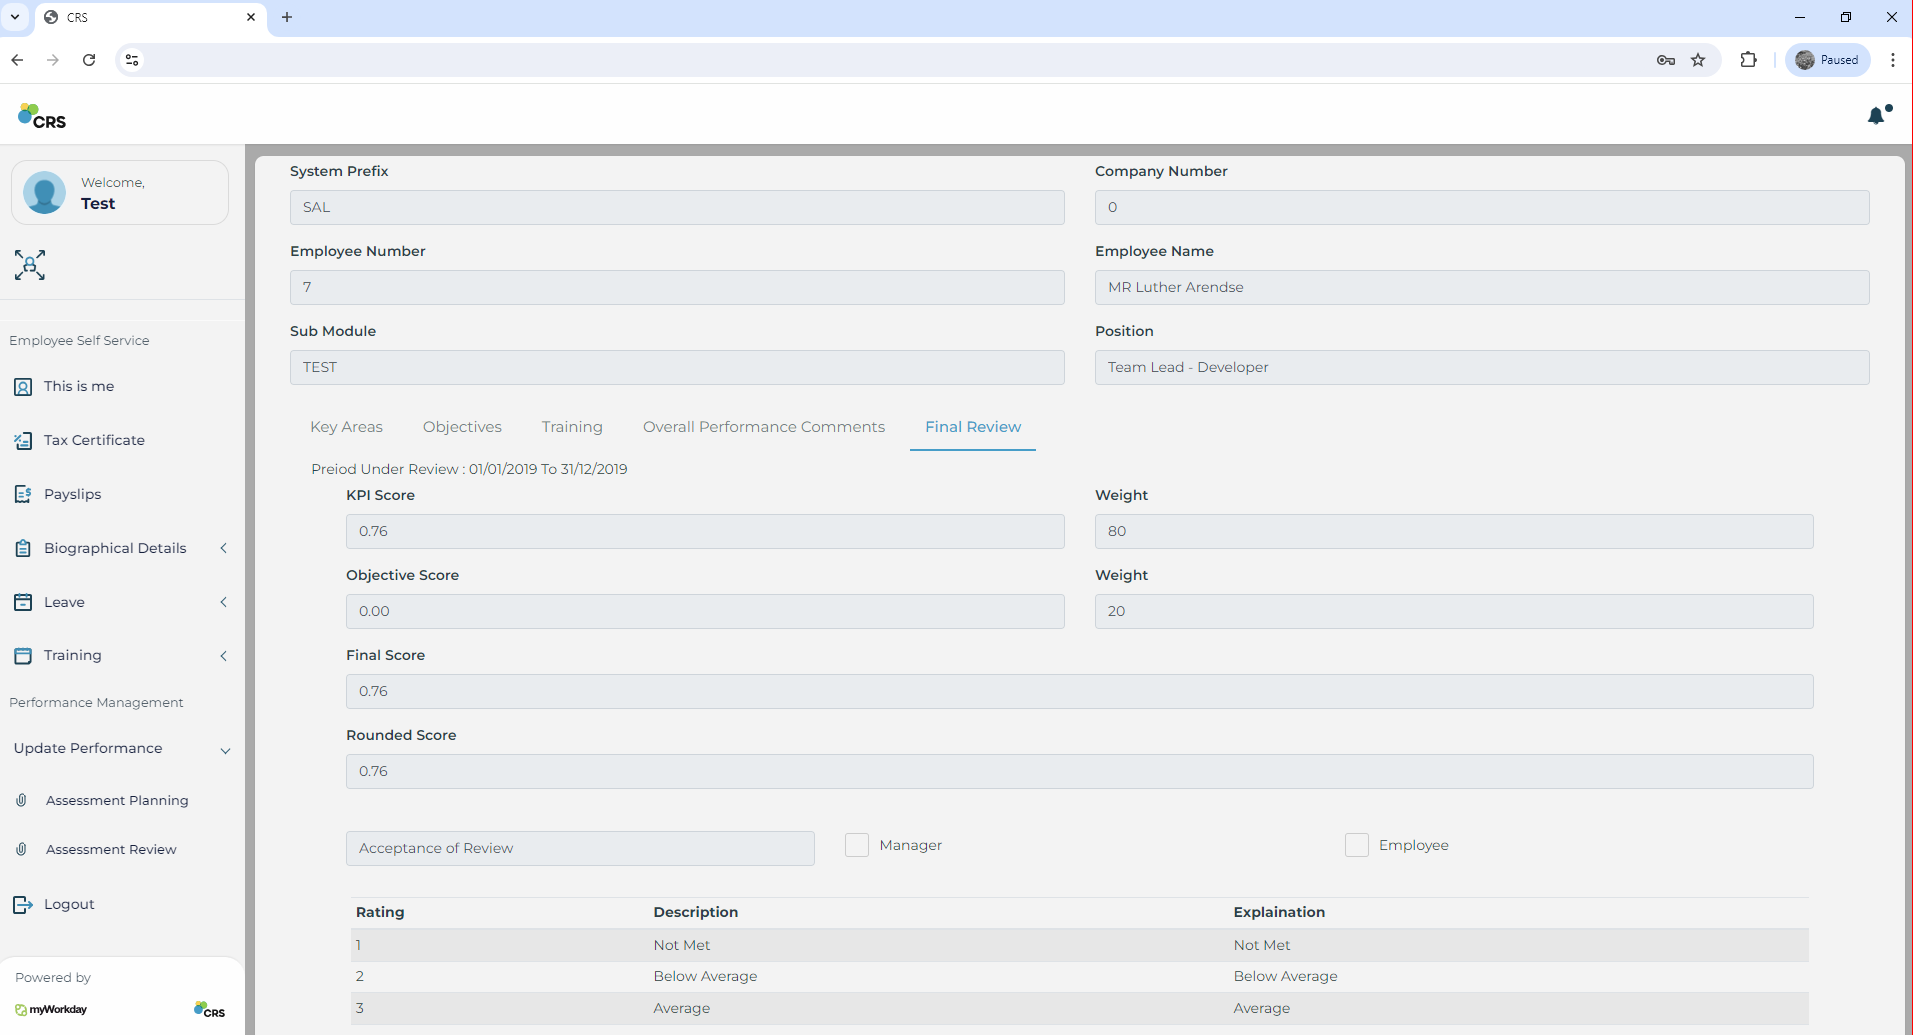The height and width of the screenshot is (1035, 1913).
Task: Click the password key icon in address bar
Action: click(x=1665, y=60)
